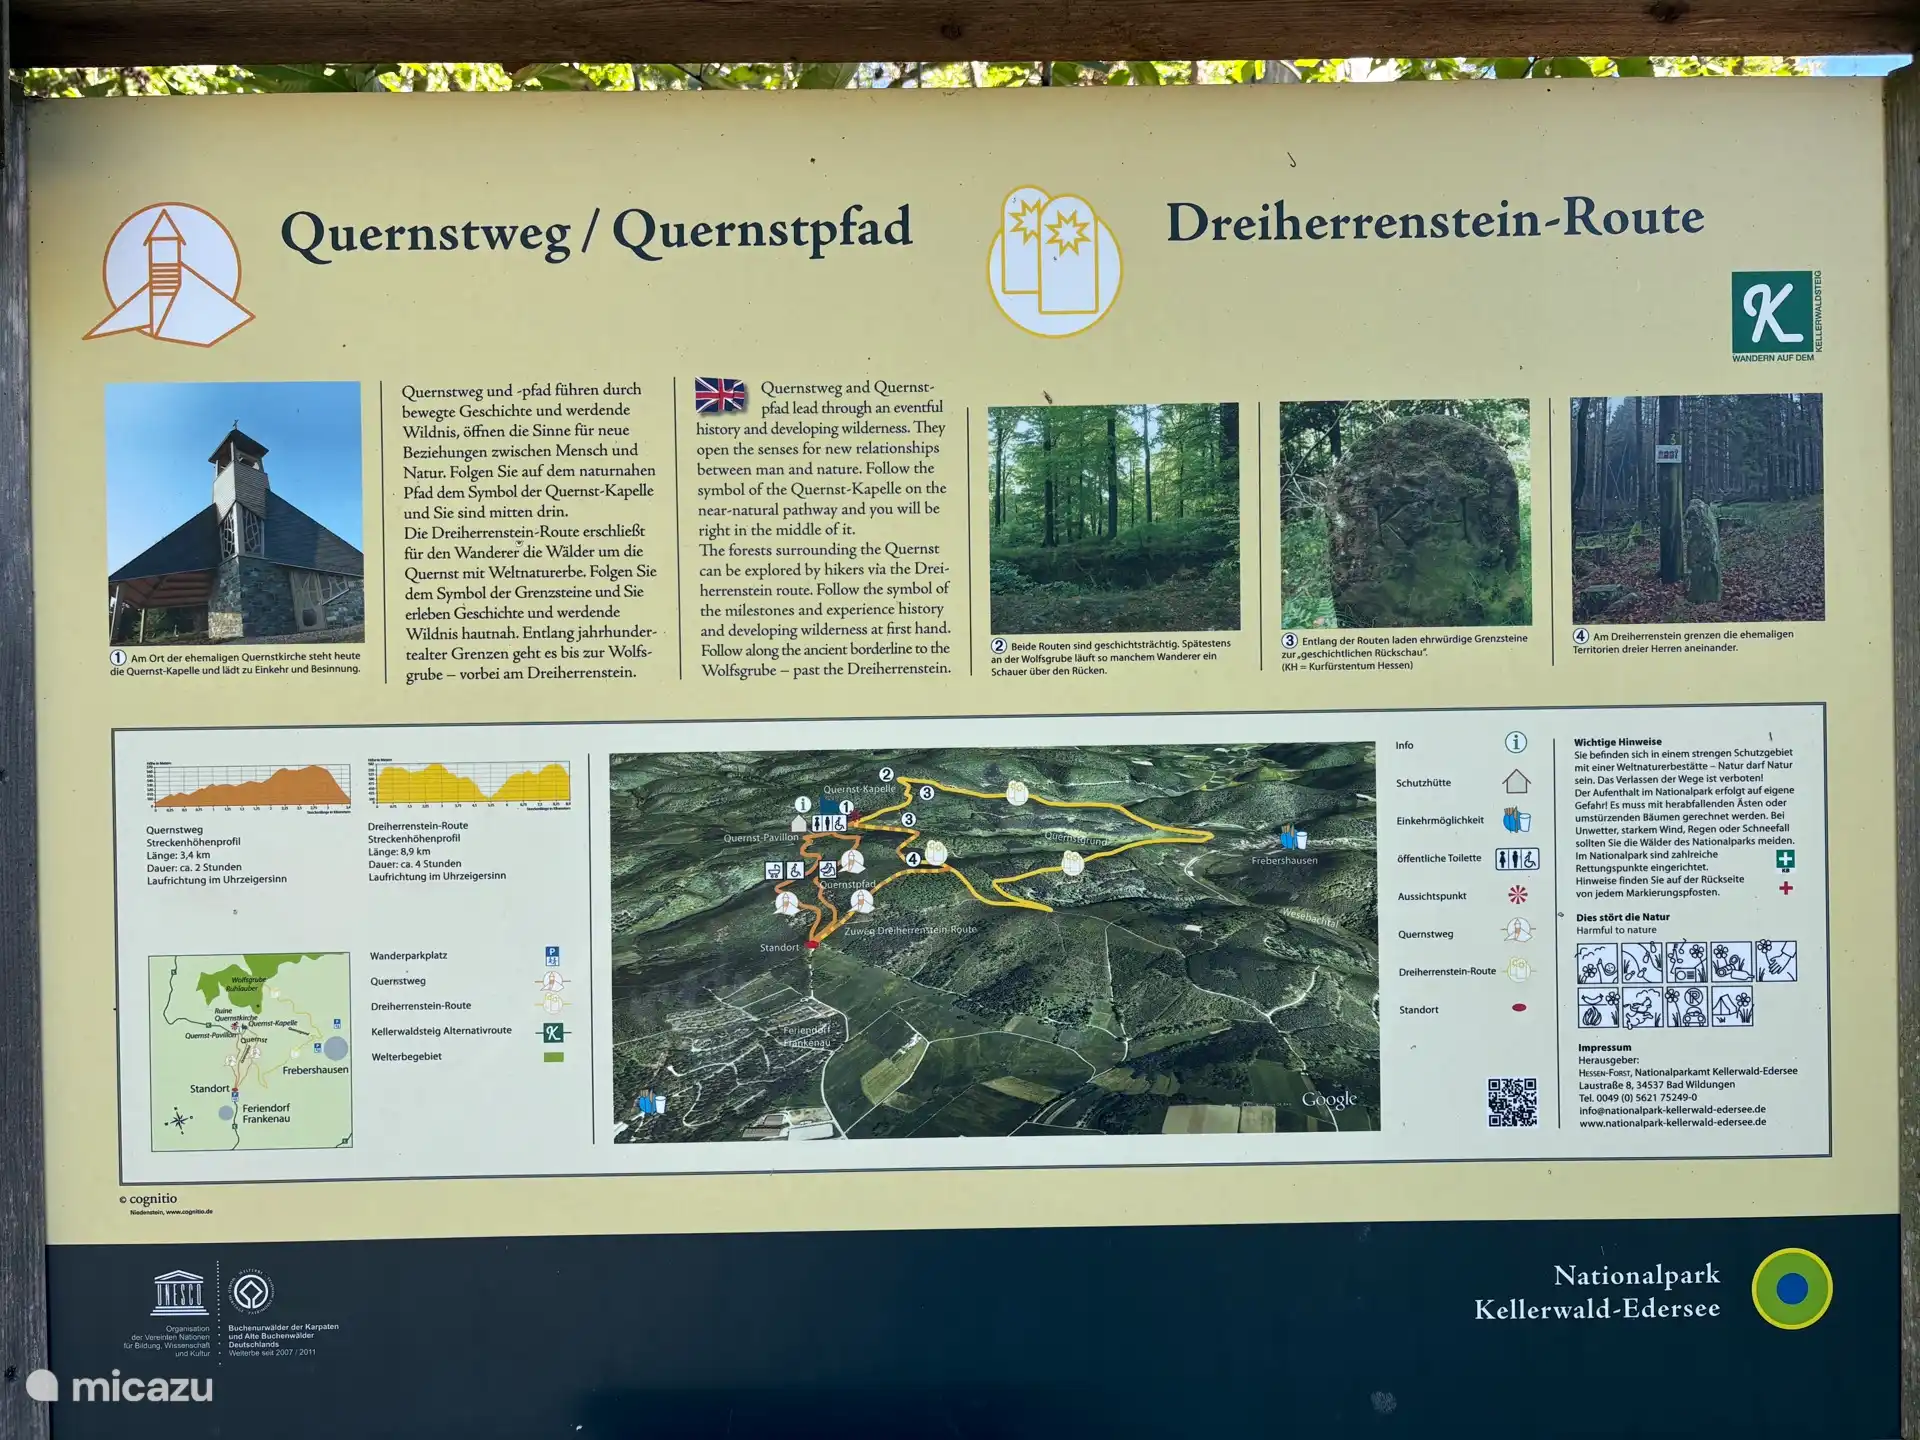Click the World Heritage emblem next to UNESCO
The height and width of the screenshot is (1440, 1920).
(x=251, y=1292)
